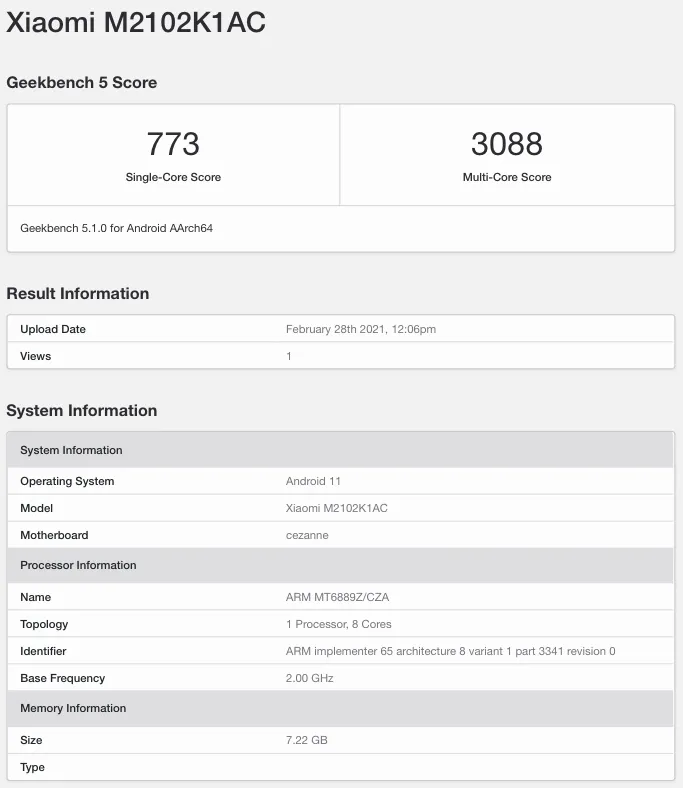Click Geekbench 5.1.0 for Android AArch64 text

pyautogui.click(x=116, y=228)
